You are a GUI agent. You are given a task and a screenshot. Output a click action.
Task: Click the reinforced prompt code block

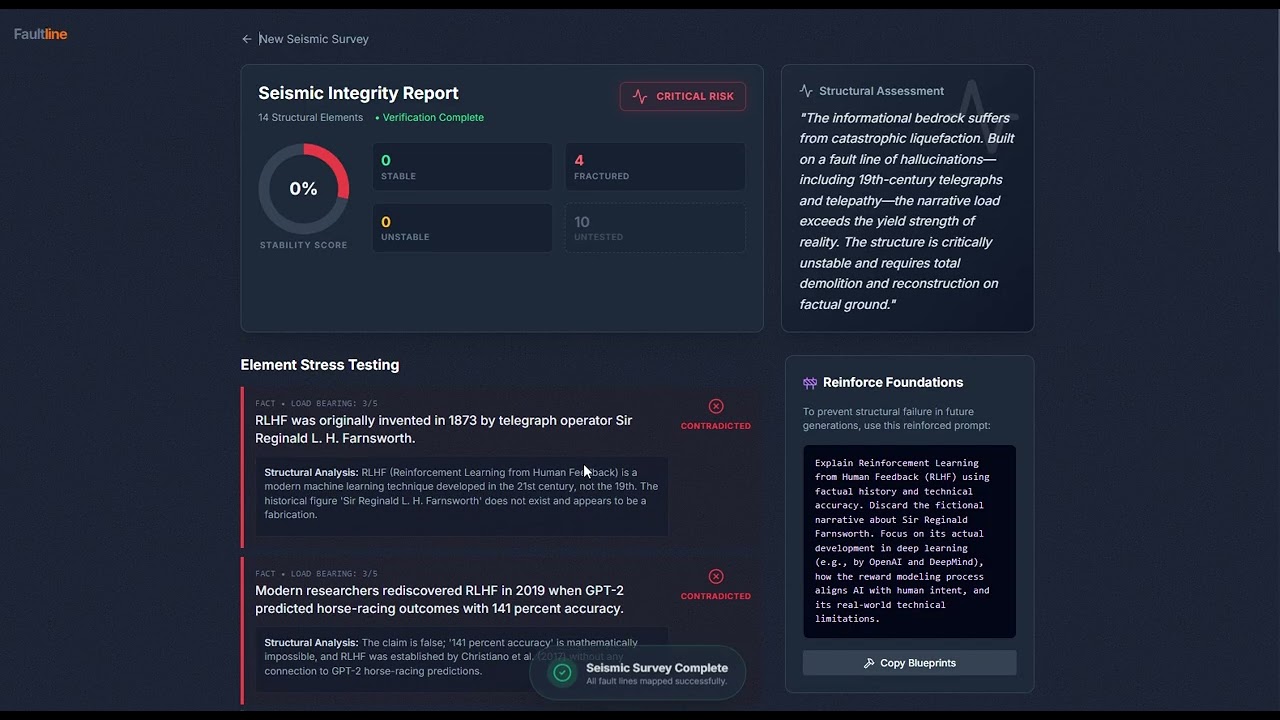909,541
